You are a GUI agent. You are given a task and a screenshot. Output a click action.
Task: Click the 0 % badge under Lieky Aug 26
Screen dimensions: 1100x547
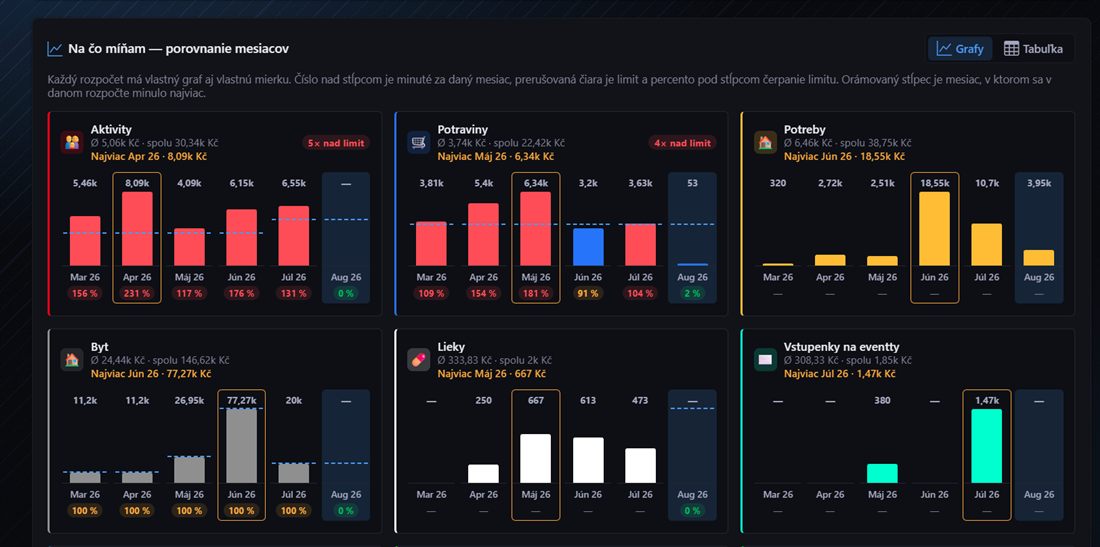692,511
